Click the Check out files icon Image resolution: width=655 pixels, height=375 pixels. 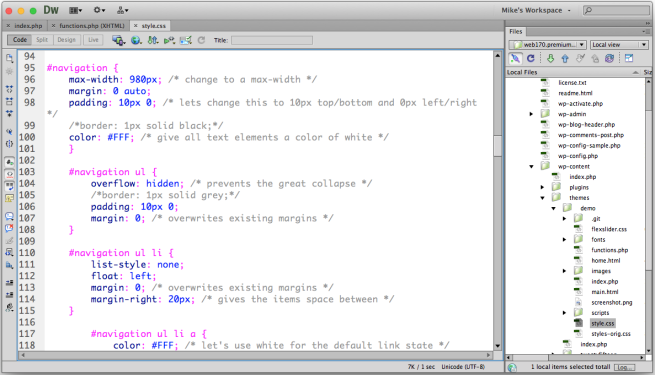coord(580,58)
